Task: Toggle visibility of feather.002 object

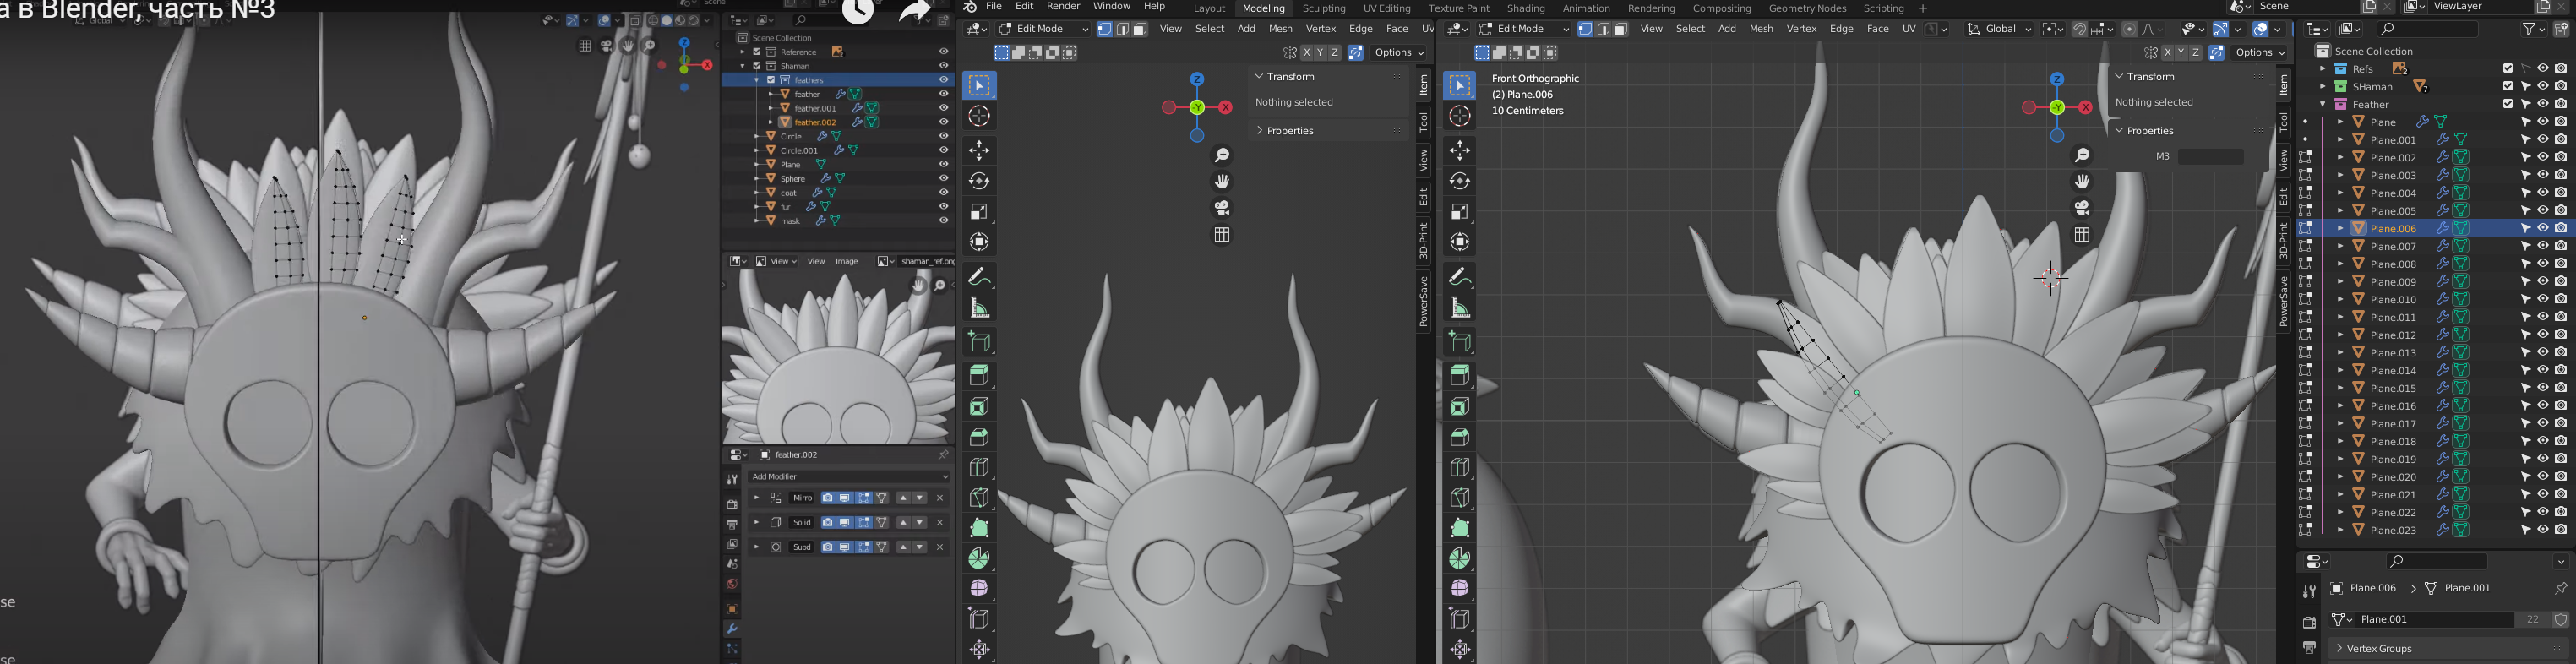Action: coord(943,122)
